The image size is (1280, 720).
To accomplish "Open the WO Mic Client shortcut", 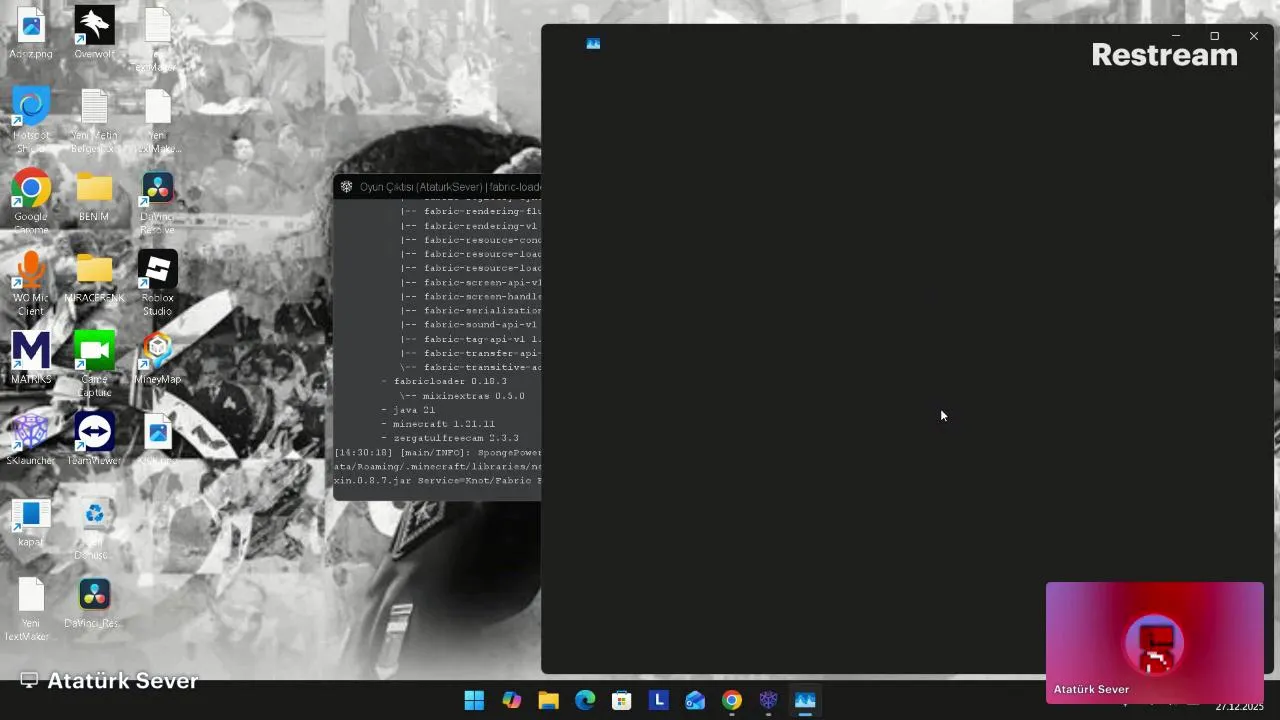I will (x=31, y=283).
